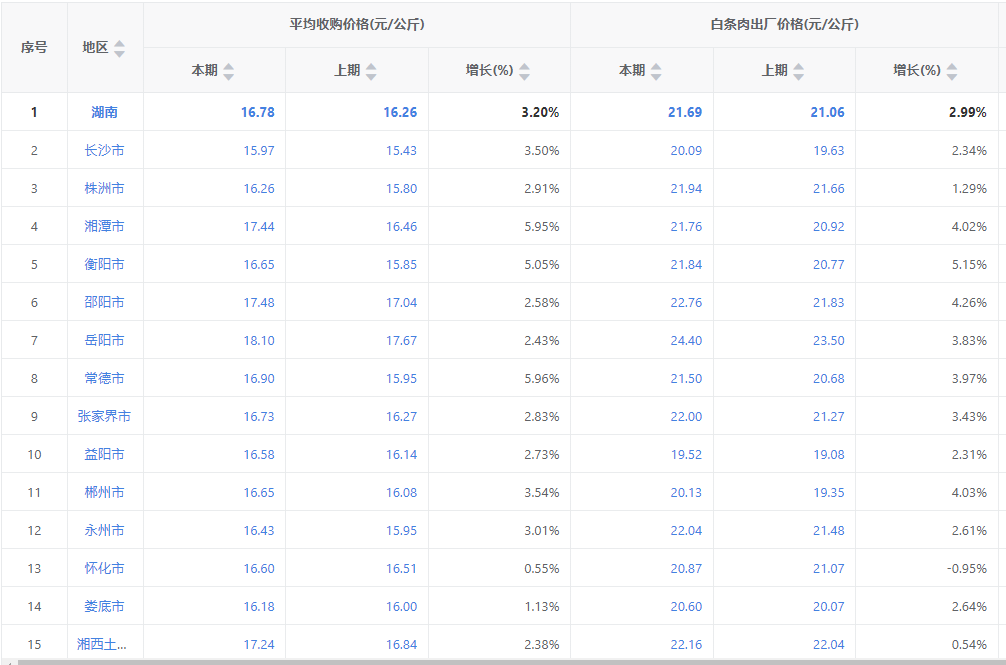1006x665 pixels.
Task: Click the 平均收购价格(元/公斤) group header
Action: 357,25
